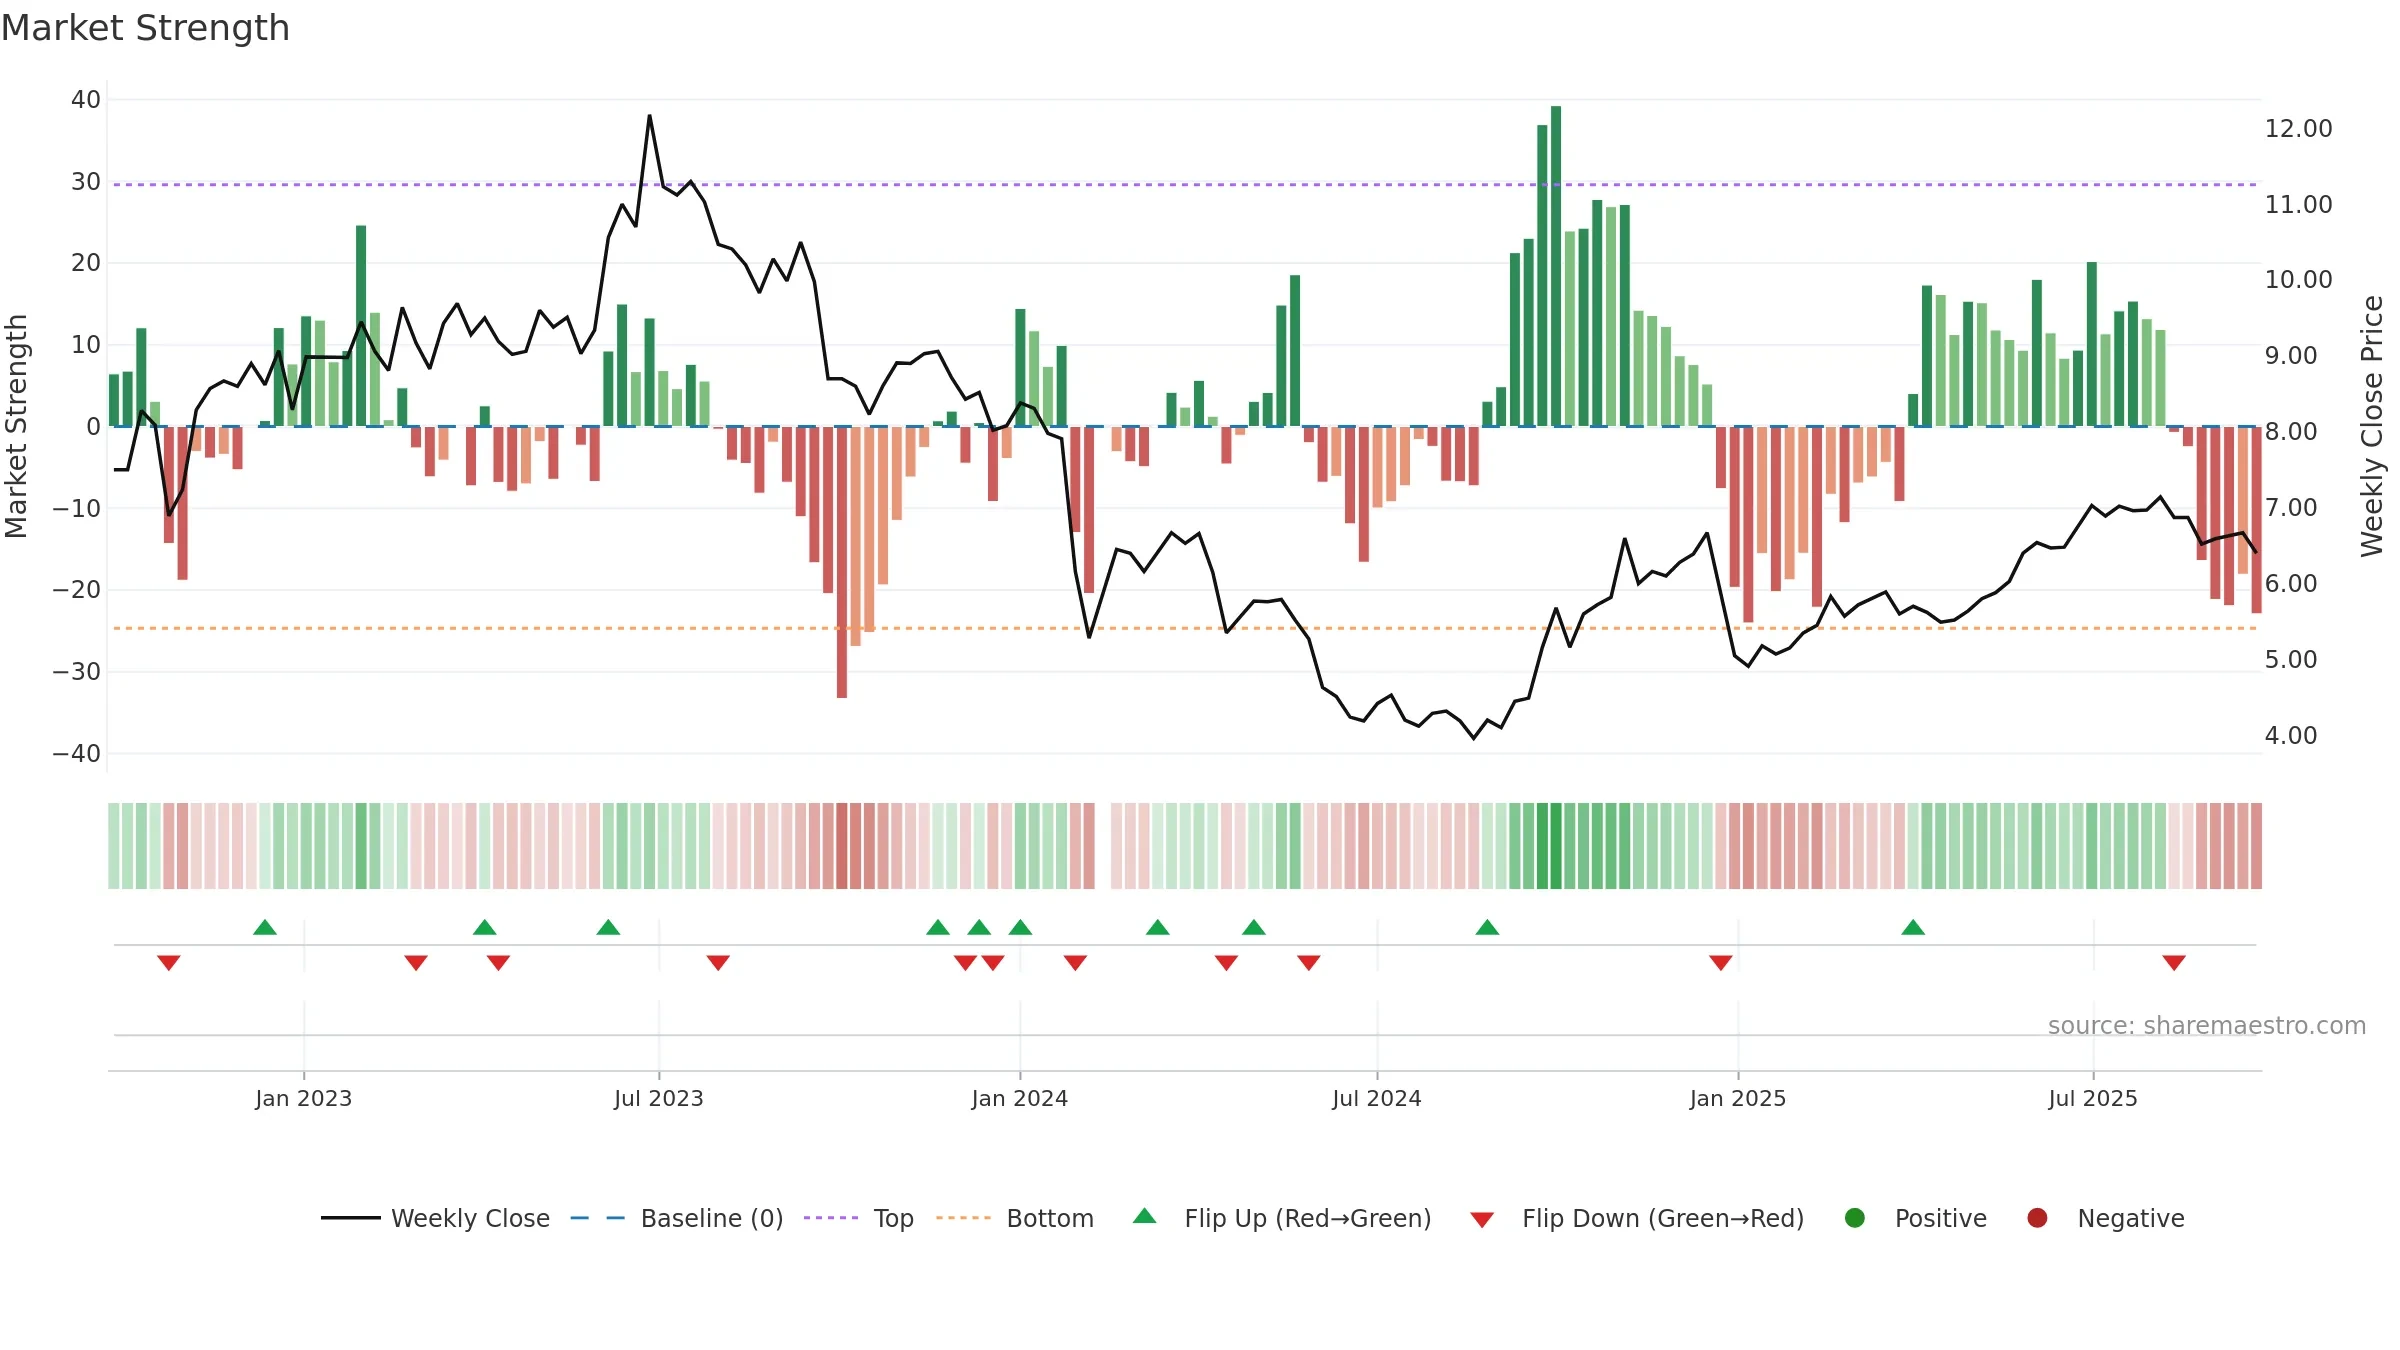Select the Flip Up marker just before Jan 2023

[x=265, y=927]
